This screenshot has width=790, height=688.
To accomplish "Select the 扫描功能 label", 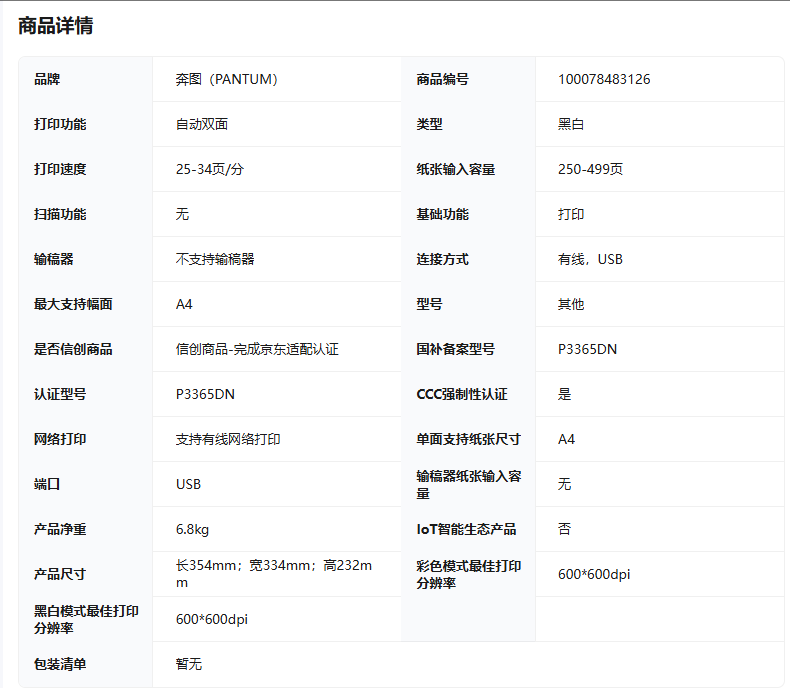I will tap(60, 214).
